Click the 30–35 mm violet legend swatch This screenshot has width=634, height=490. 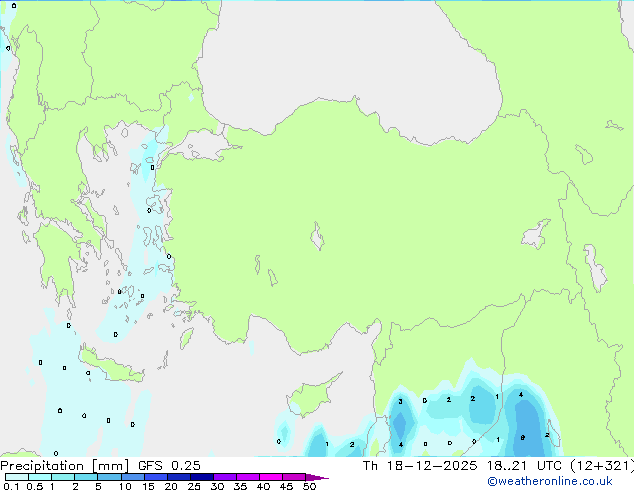pyautogui.click(x=225, y=477)
